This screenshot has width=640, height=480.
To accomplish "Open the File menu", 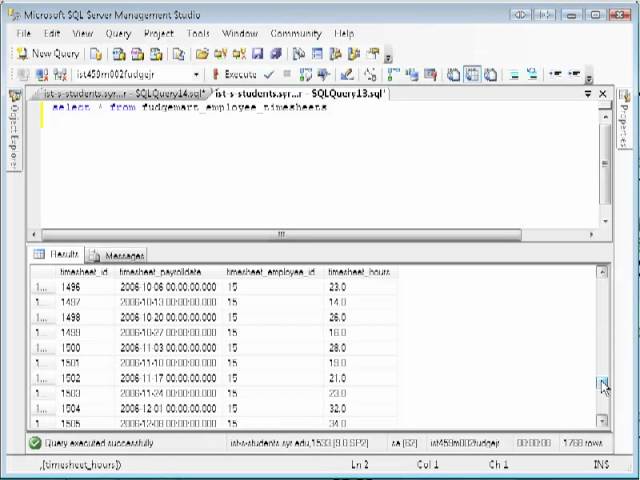I will click(x=24, y=33).
